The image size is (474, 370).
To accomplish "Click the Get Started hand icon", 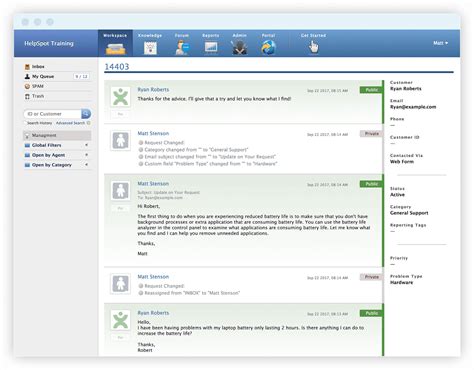I will 313,47.
